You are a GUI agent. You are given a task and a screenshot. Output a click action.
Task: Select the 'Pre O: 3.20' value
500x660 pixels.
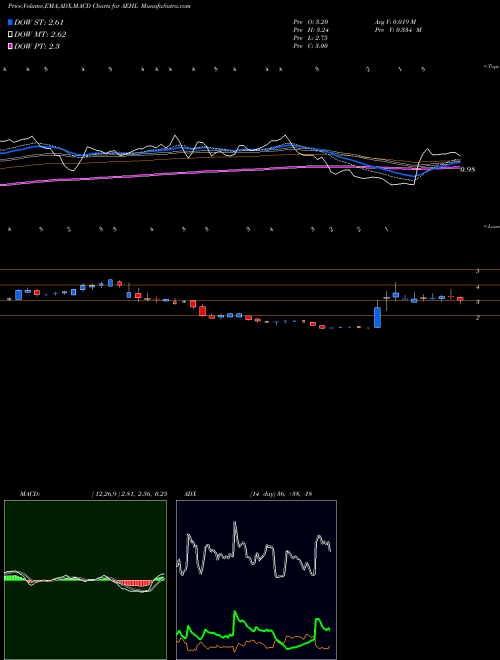pos(311,21)
